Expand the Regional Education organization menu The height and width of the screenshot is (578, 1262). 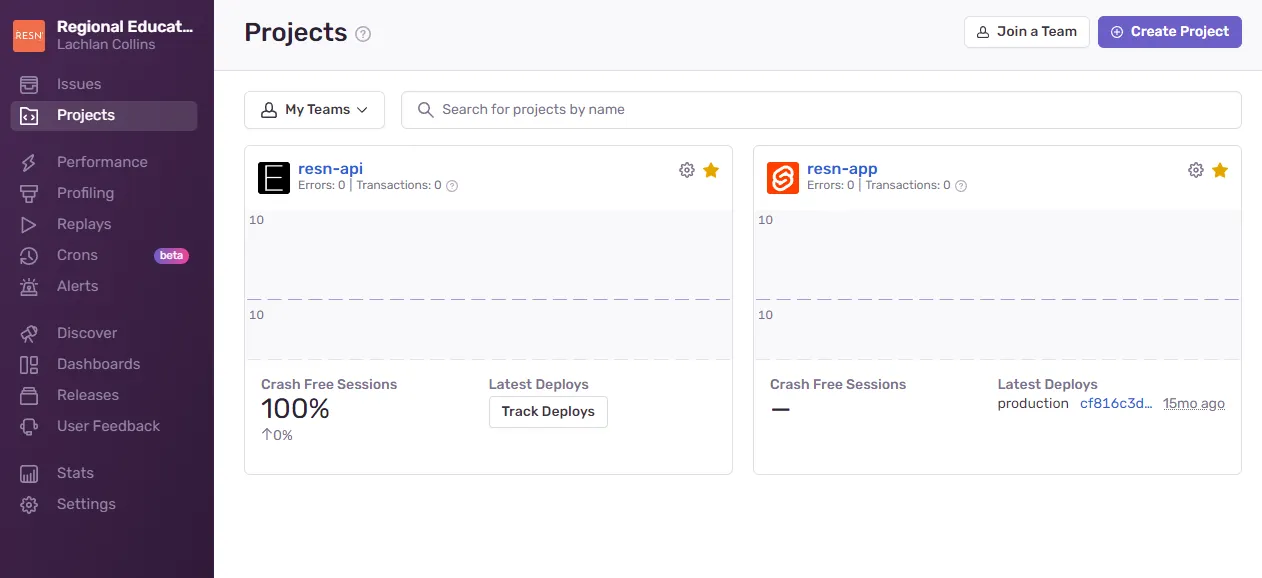[107, 34]
